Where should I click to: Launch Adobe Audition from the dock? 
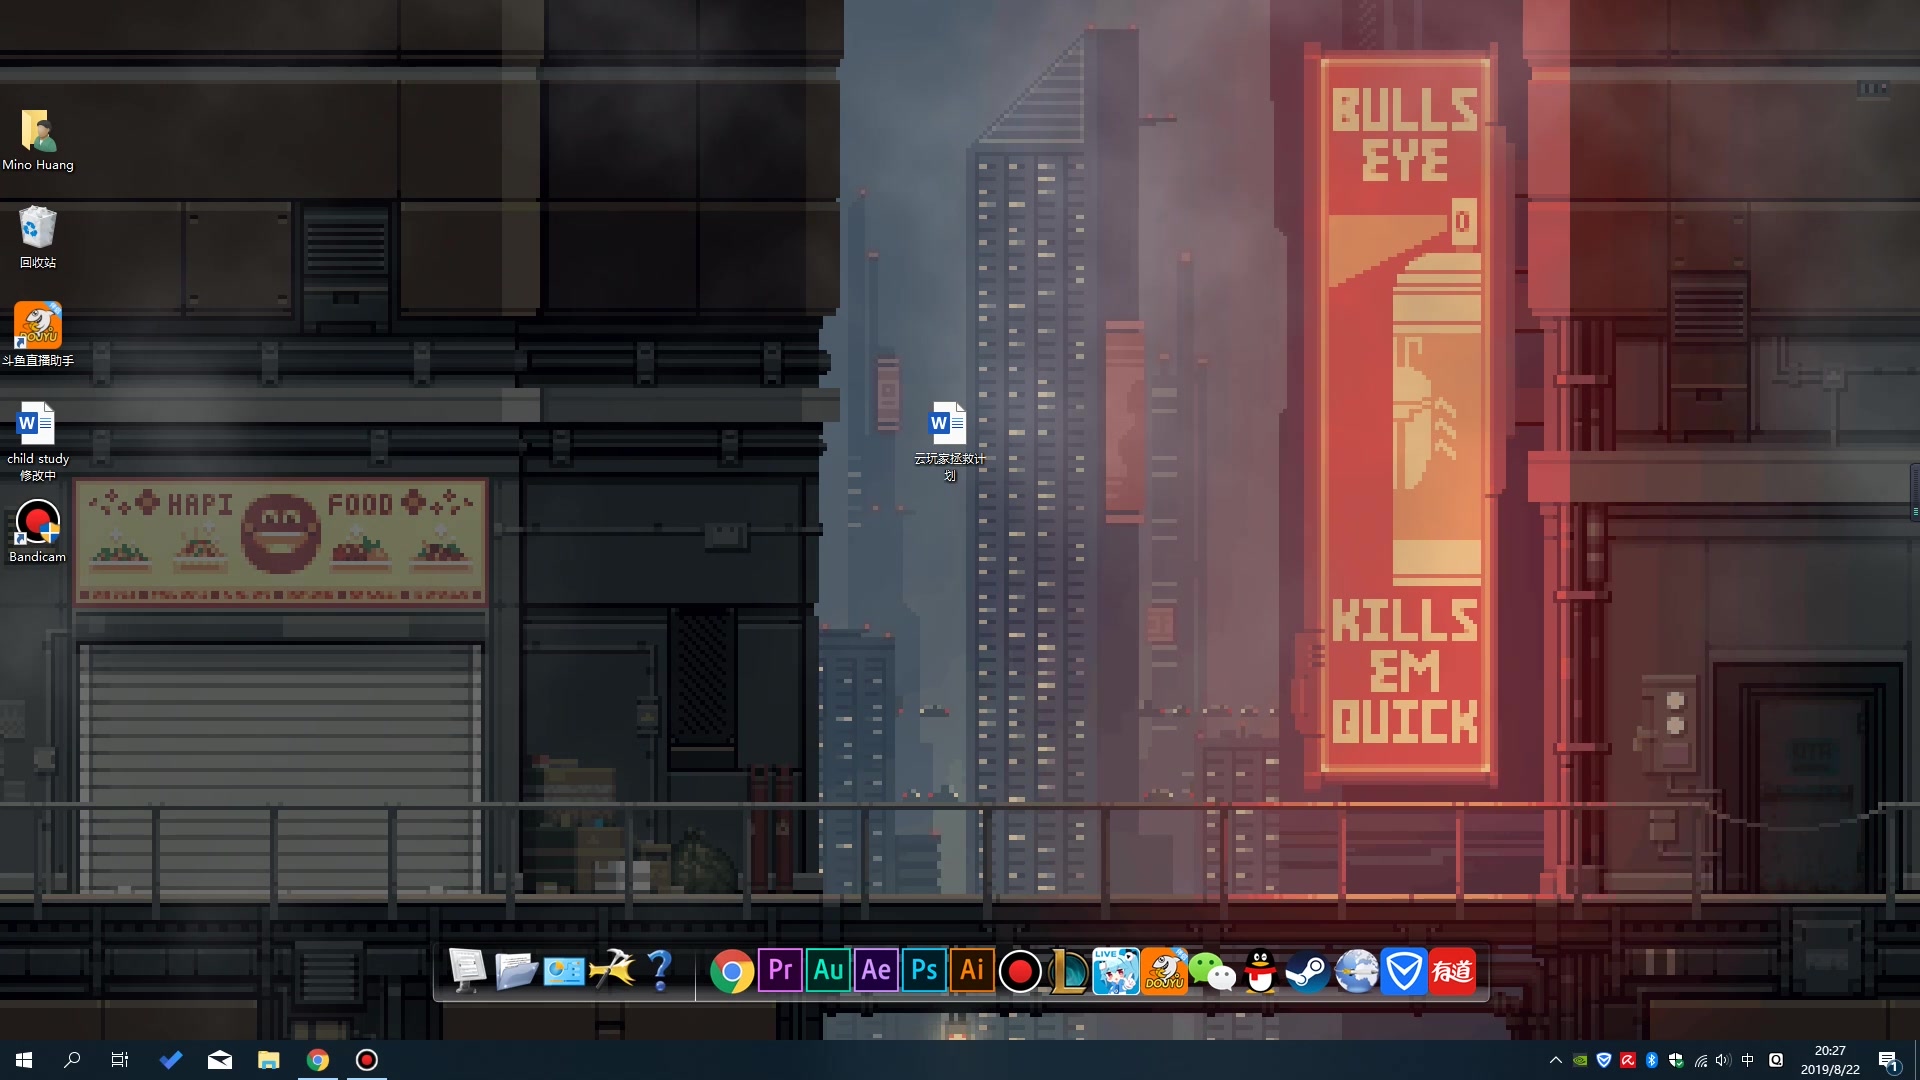[x=828, y=971]
